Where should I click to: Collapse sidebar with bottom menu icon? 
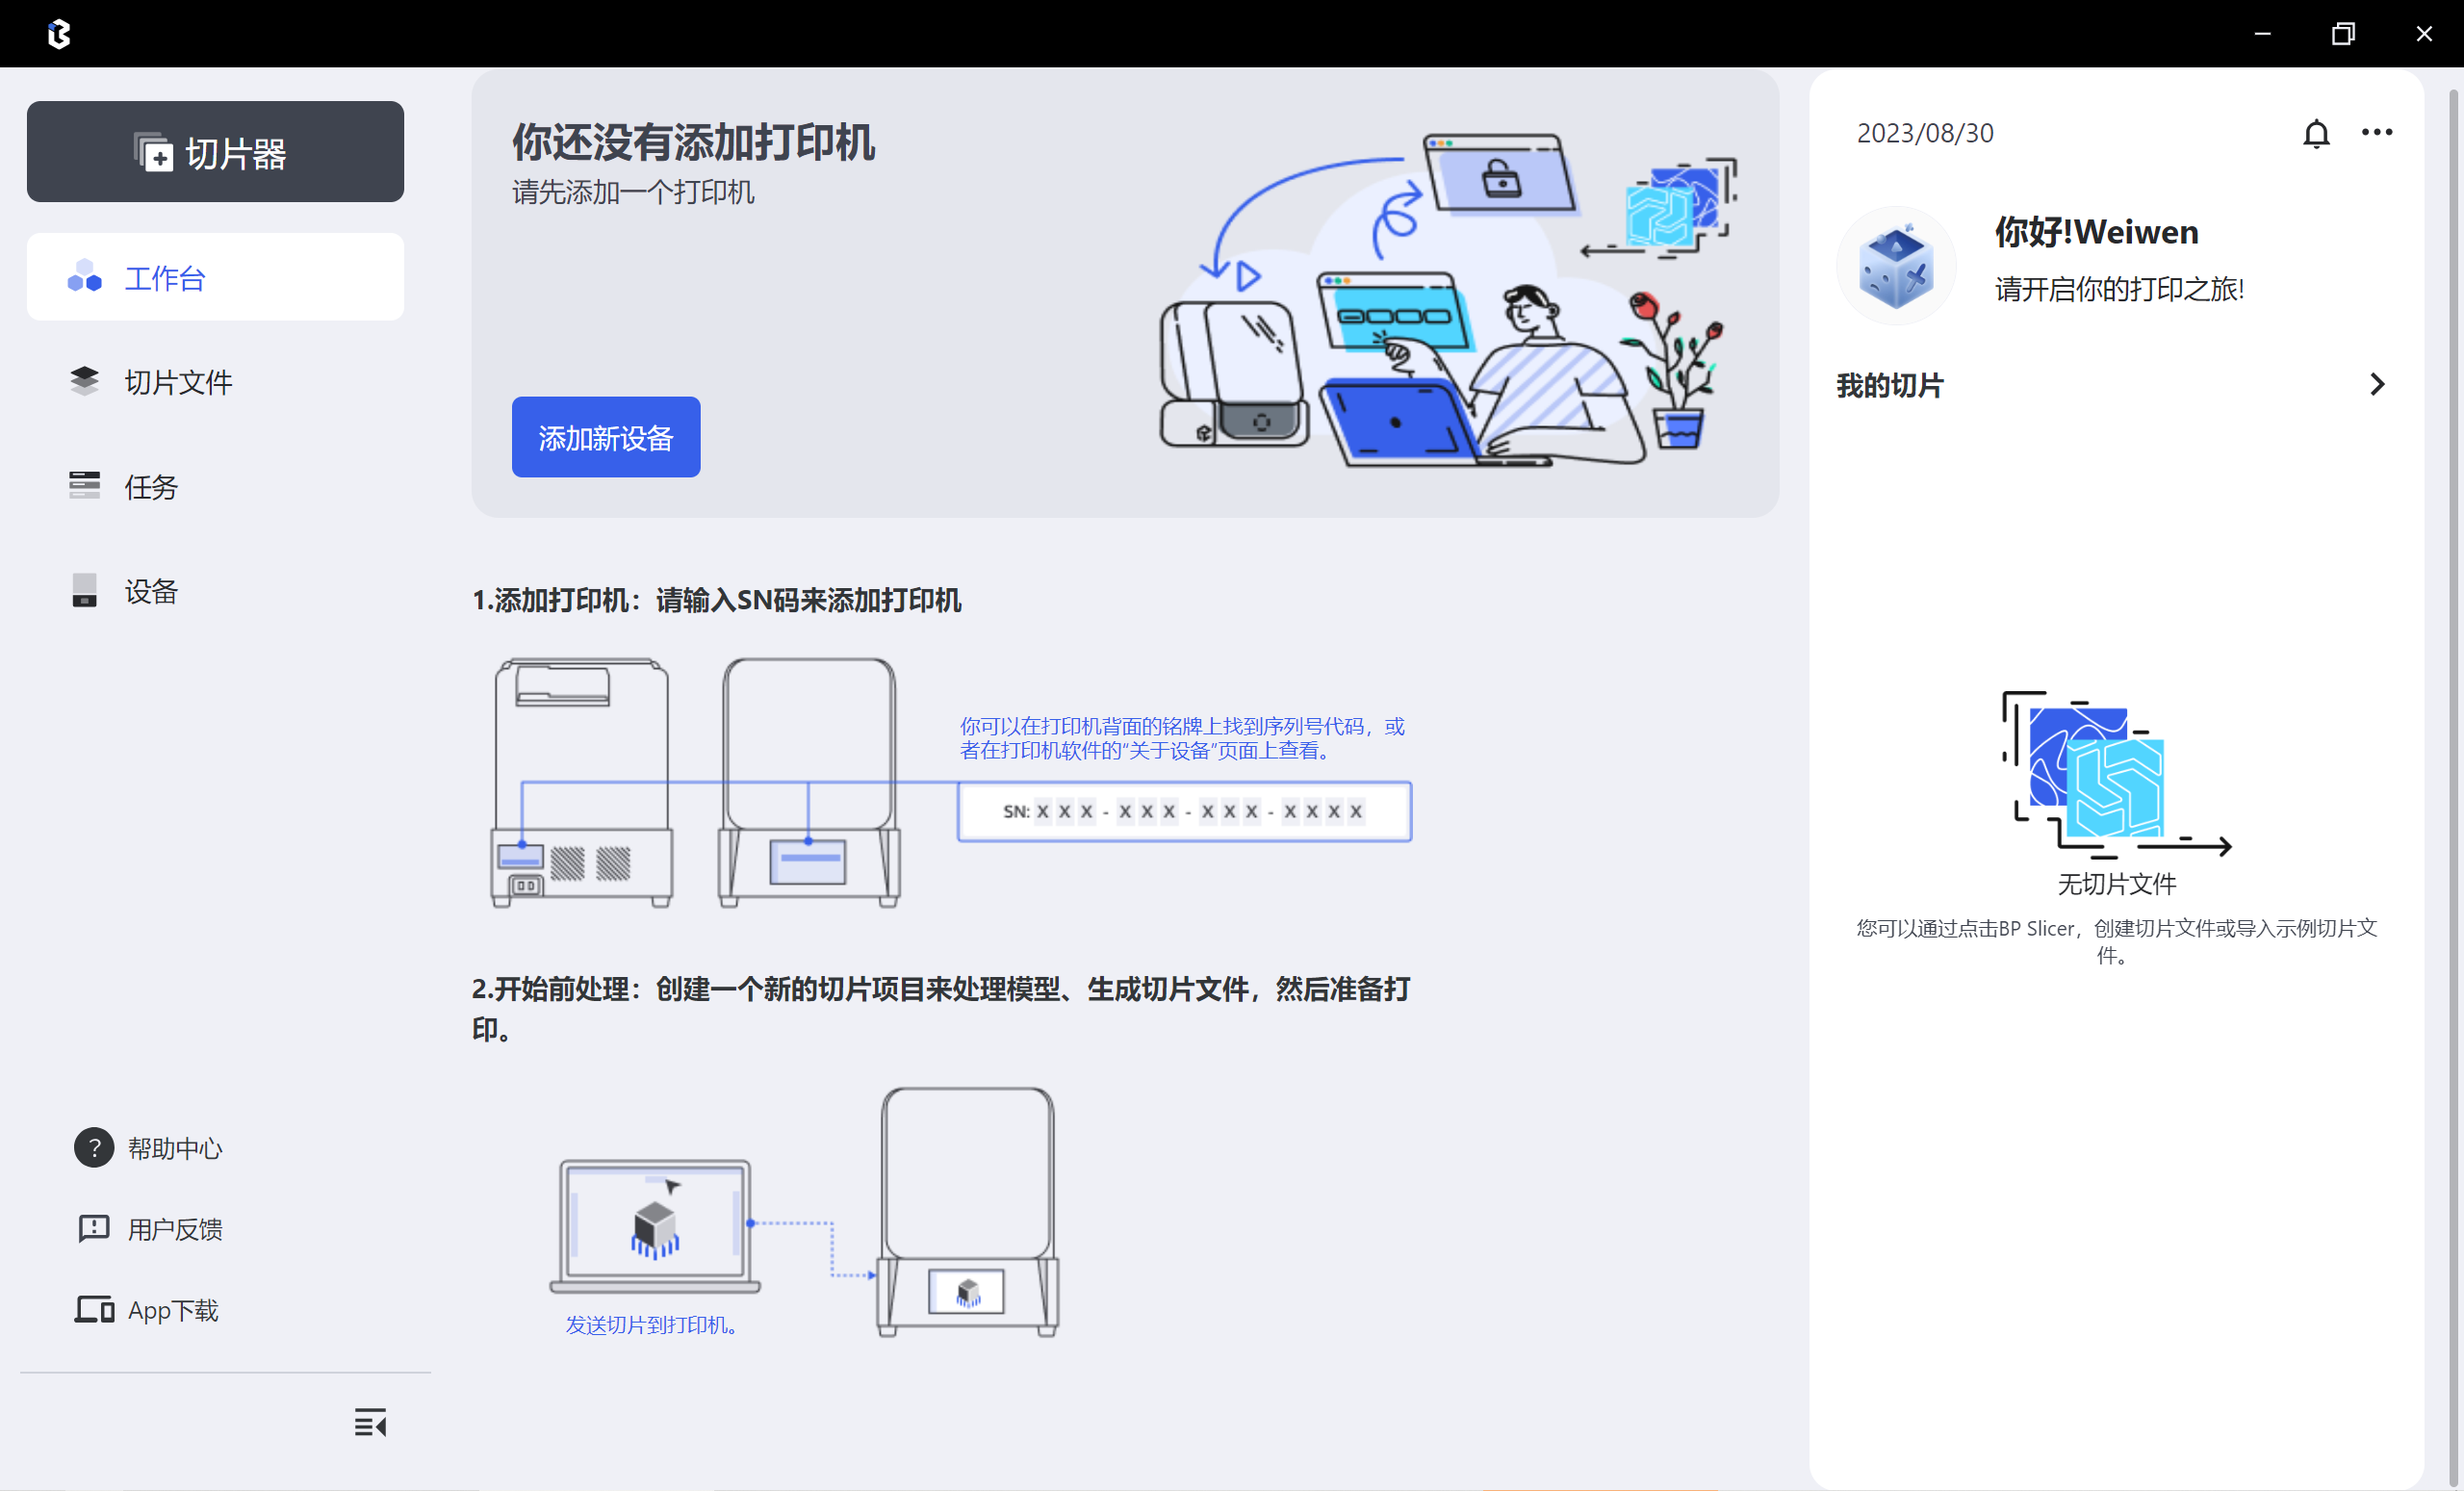pyautogui.click(x=370, y=1422)
